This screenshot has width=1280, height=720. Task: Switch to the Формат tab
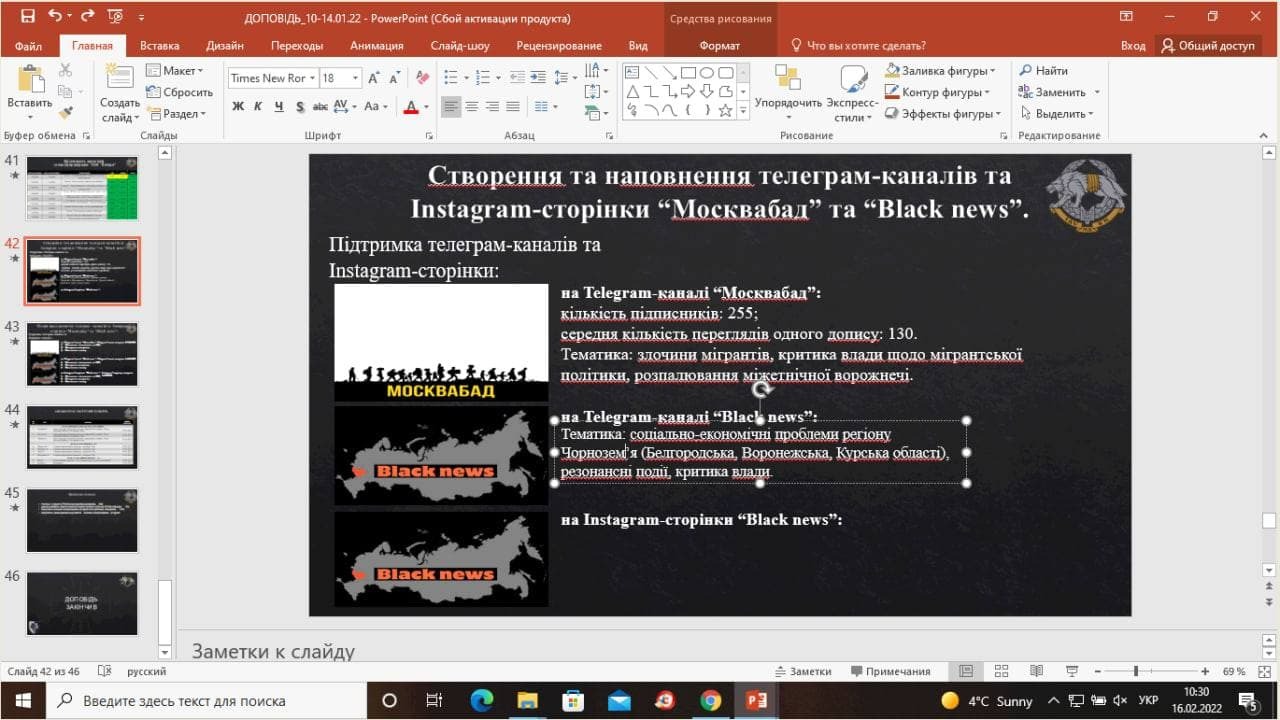coord(720,46)
